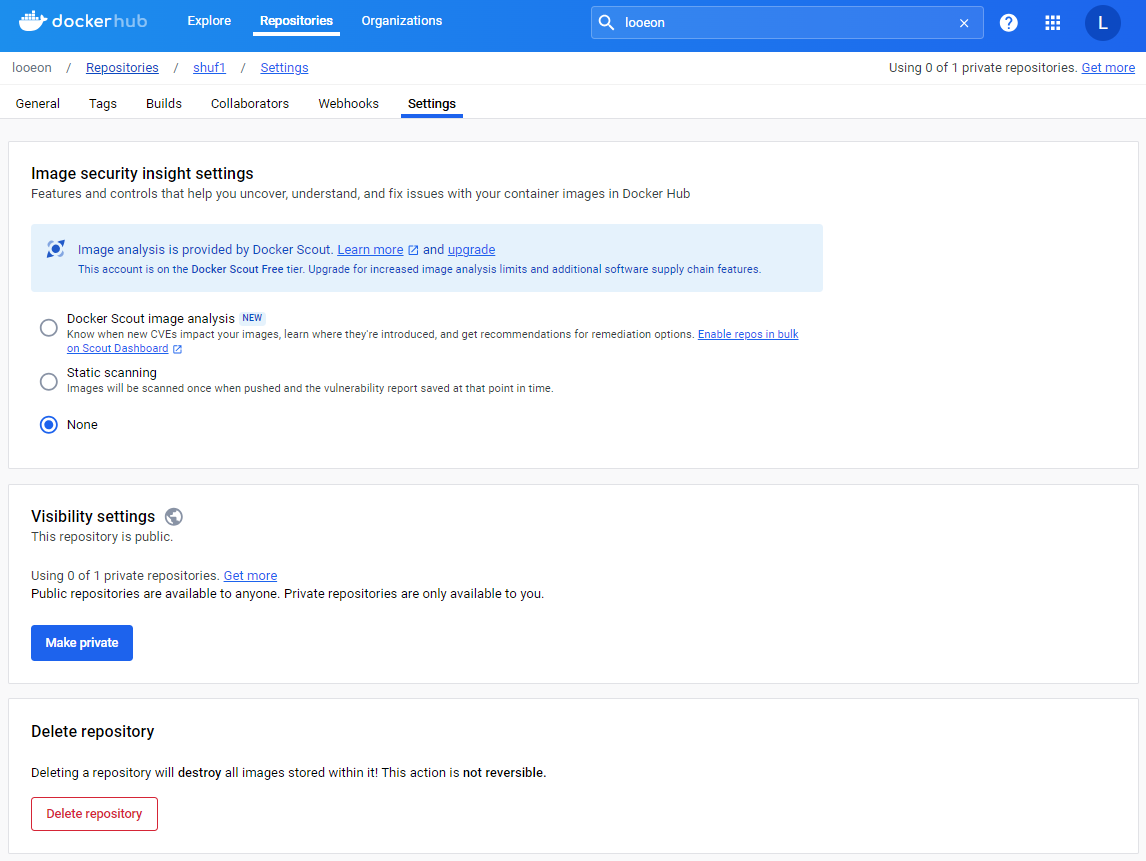Click the Docker Scout icon in the info banner
Viewport: 1146px width, 861px height.
pos(56,249)
